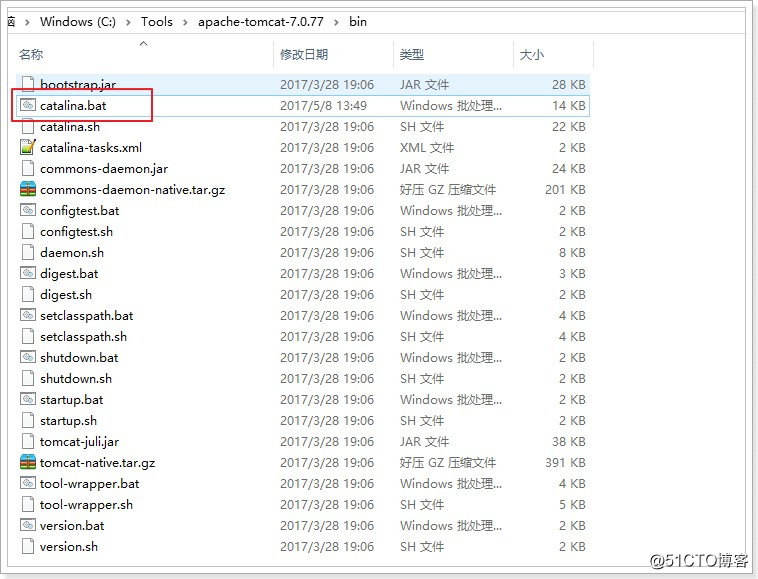
Task: Click the setclasspath.bat batch file icon
Action: click(x=28, y=316)
